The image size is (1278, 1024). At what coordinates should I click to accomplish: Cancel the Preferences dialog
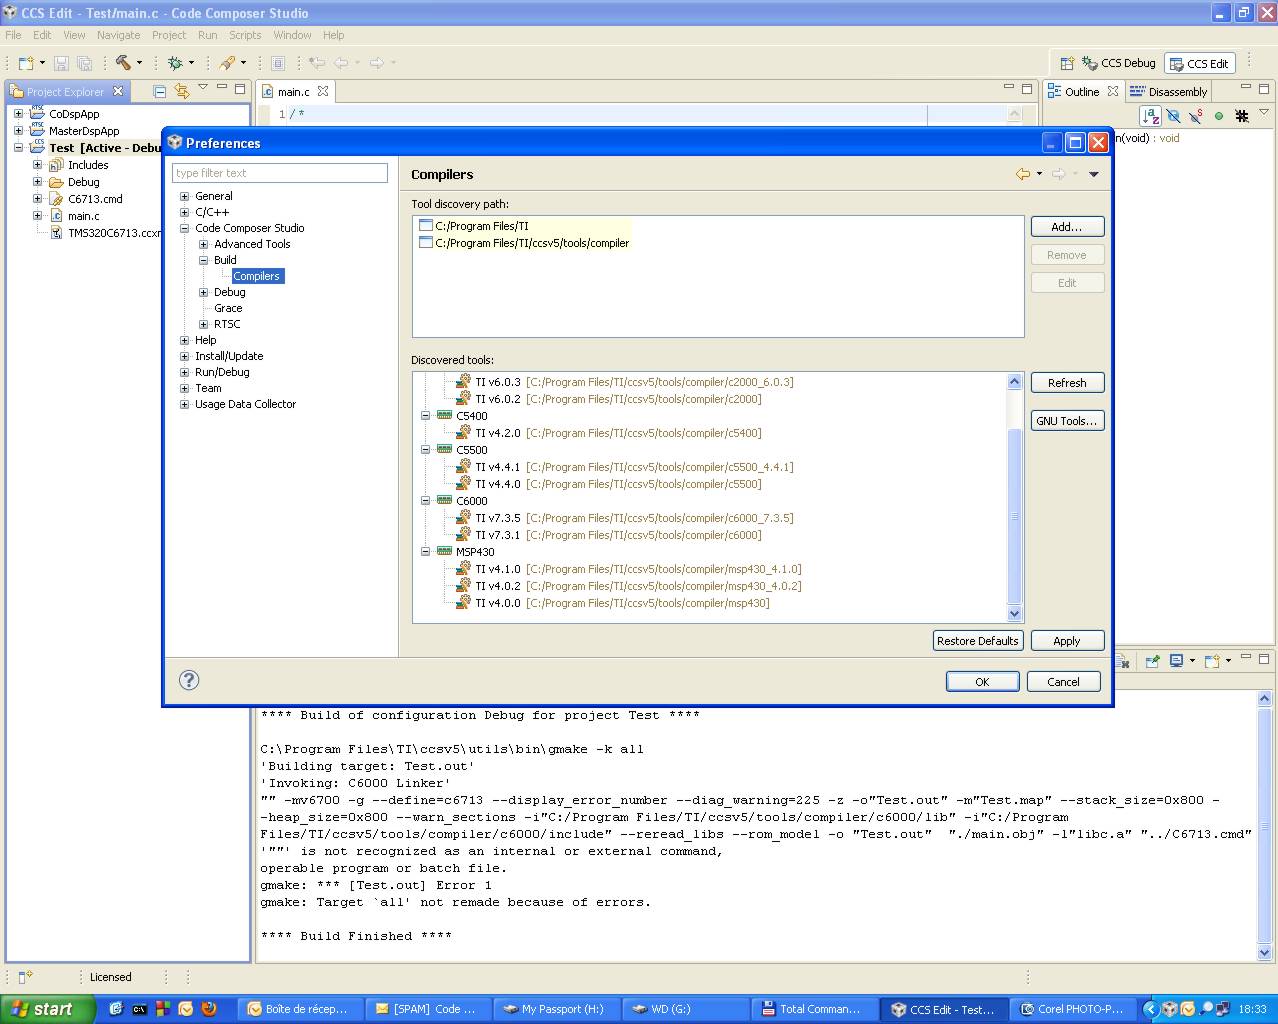coord(1063,682)
